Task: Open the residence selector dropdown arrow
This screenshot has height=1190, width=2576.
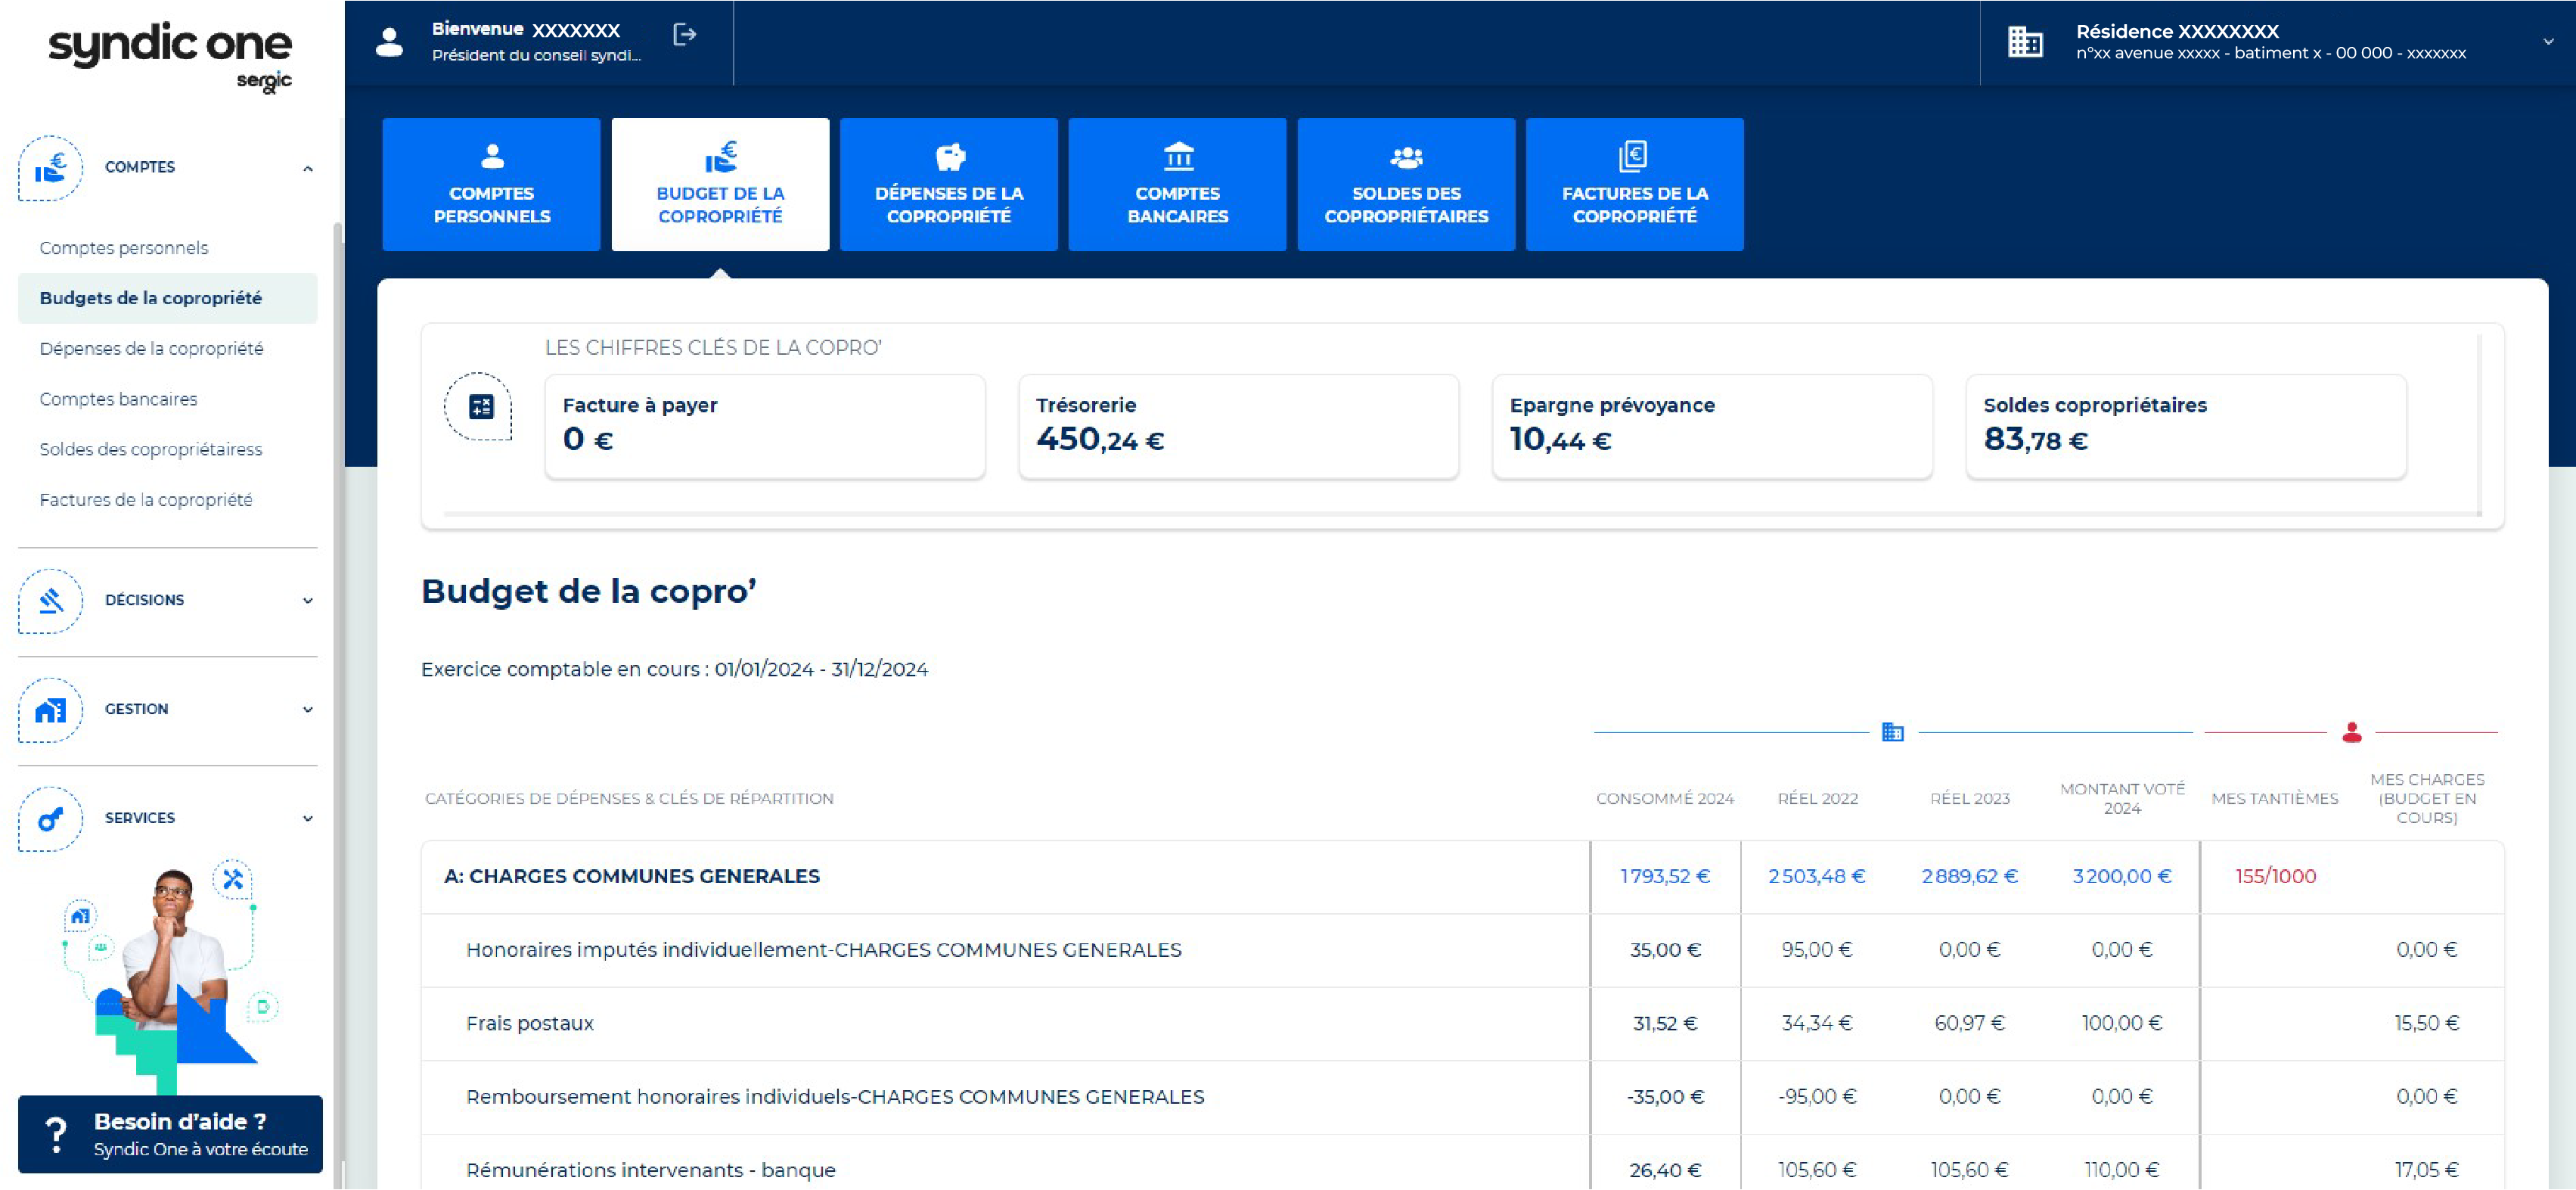Action: [2548, 42]
